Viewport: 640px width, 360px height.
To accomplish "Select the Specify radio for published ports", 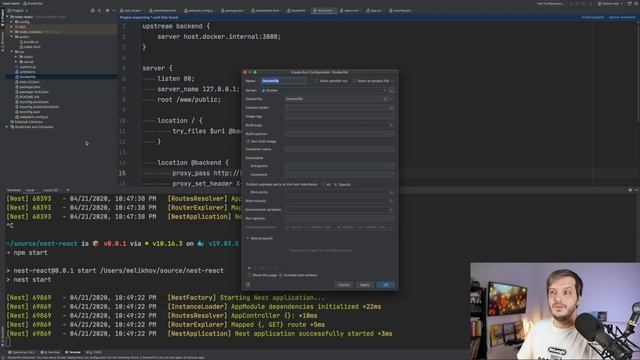I will (x=336, y=184).
